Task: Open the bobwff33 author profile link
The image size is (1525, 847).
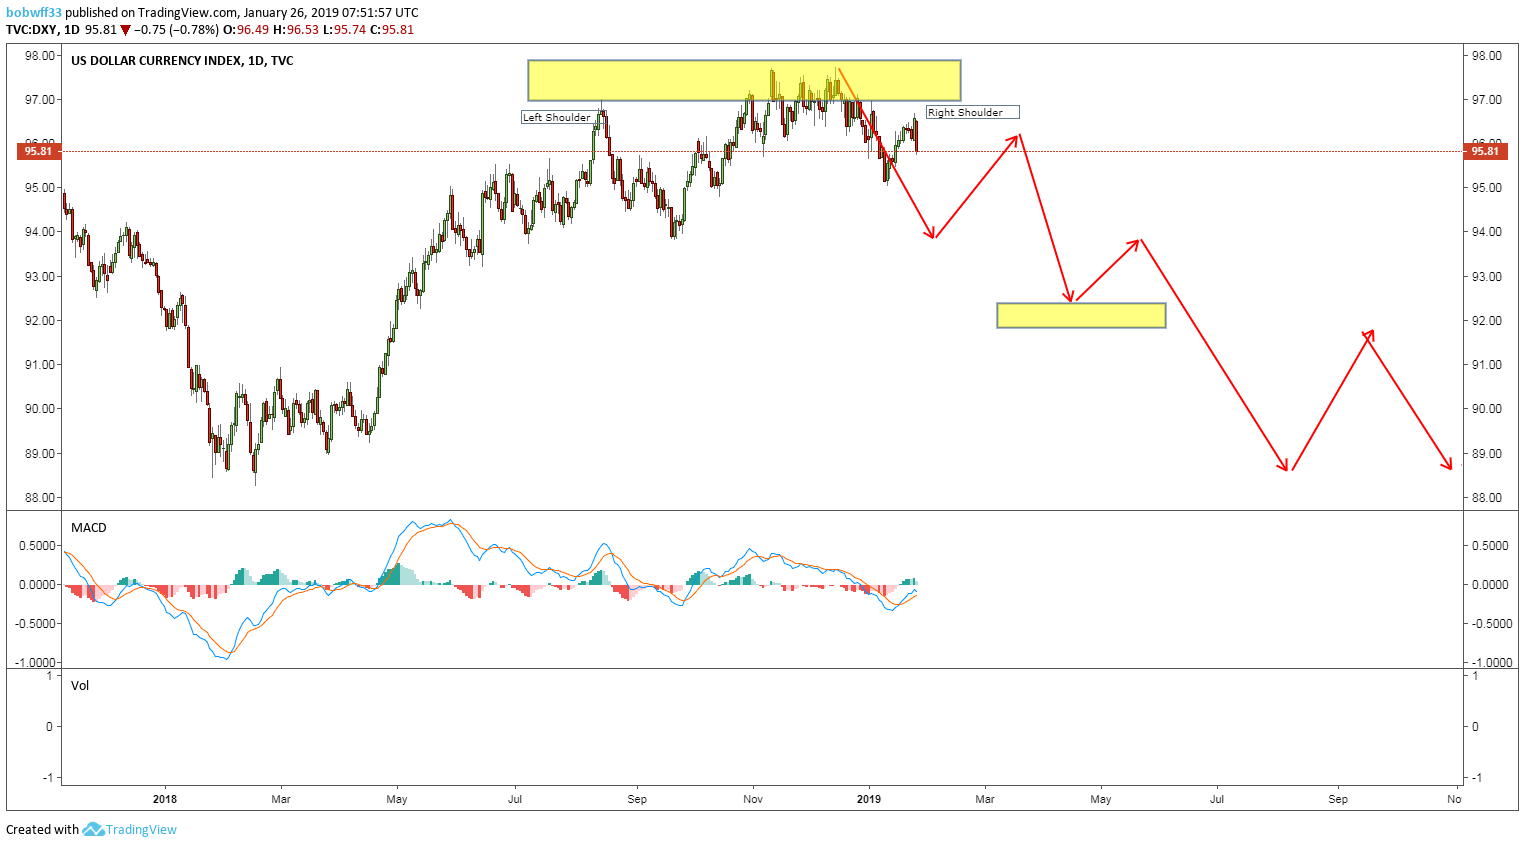Action: 34,13
